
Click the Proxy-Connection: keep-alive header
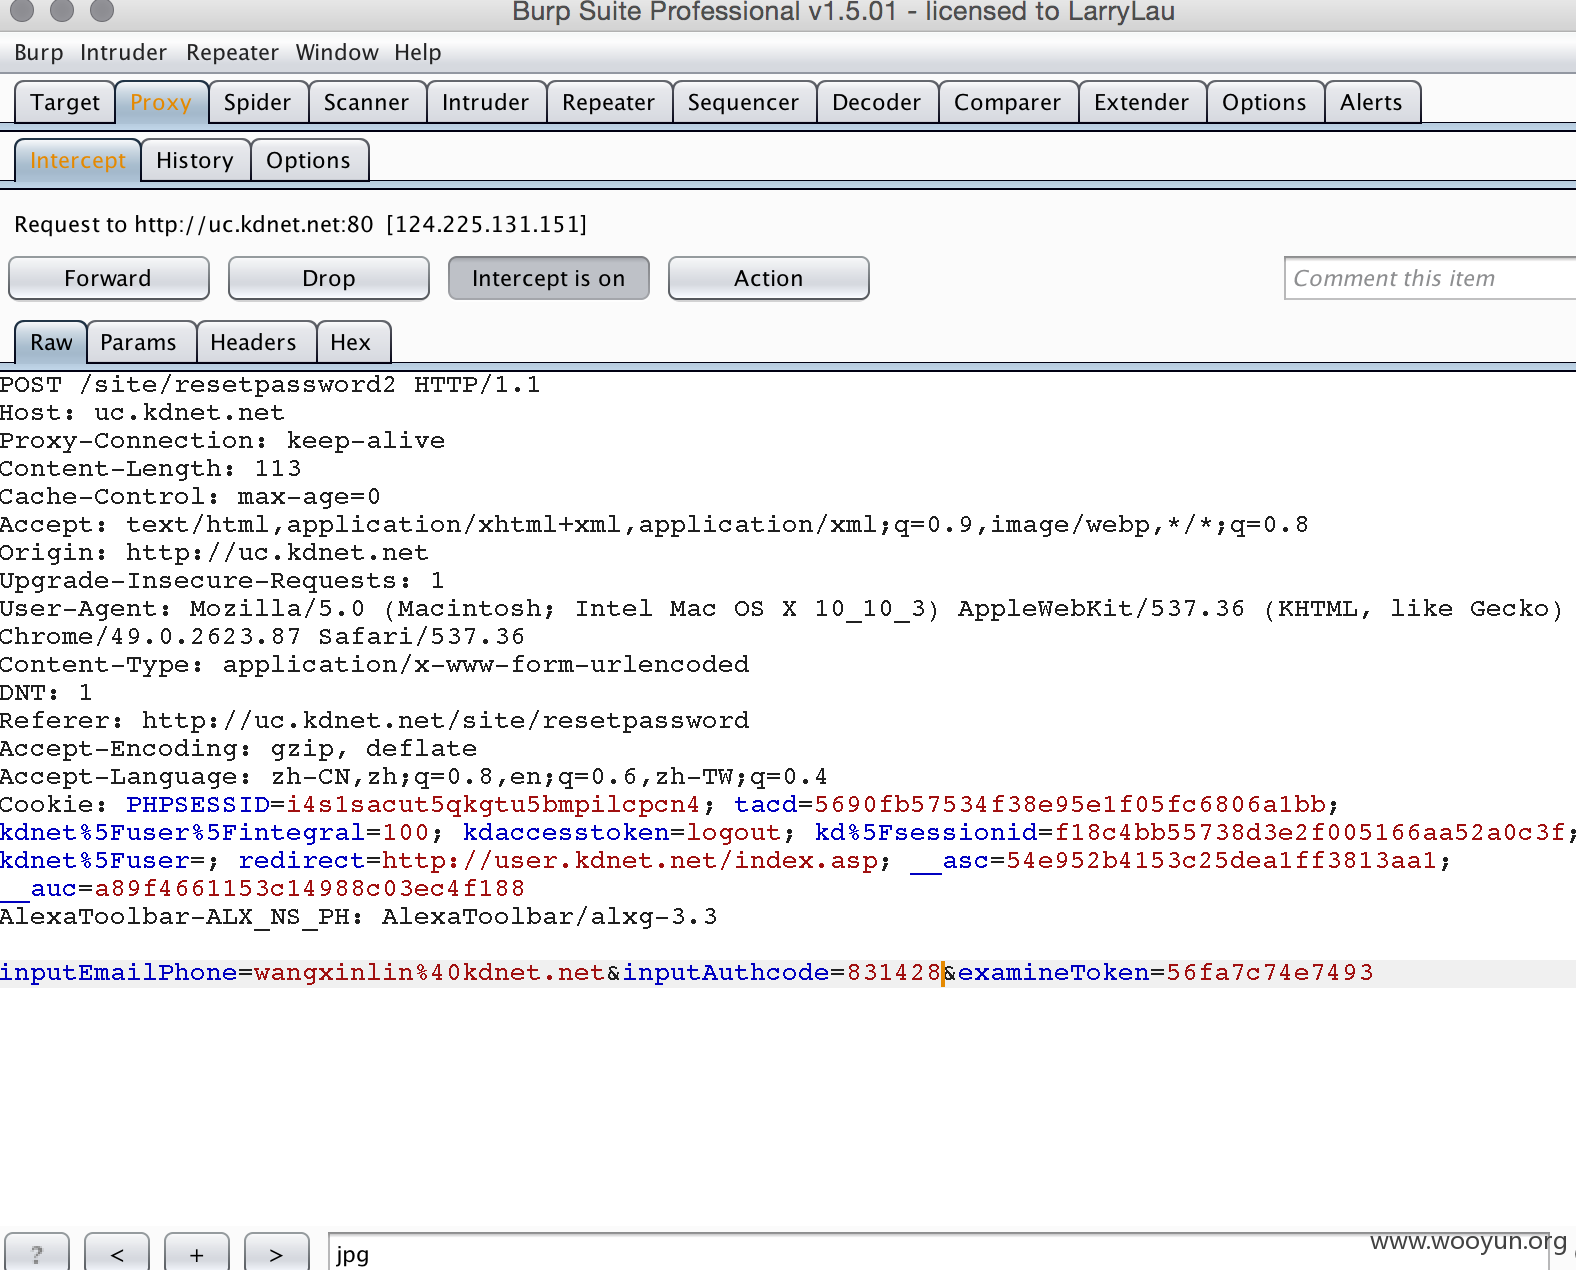(x=222, y=441)
